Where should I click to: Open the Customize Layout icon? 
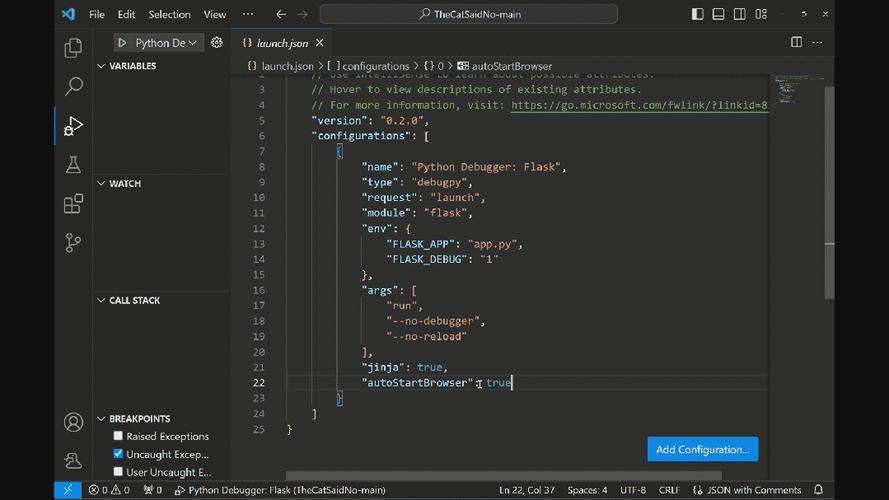[761, 14]
